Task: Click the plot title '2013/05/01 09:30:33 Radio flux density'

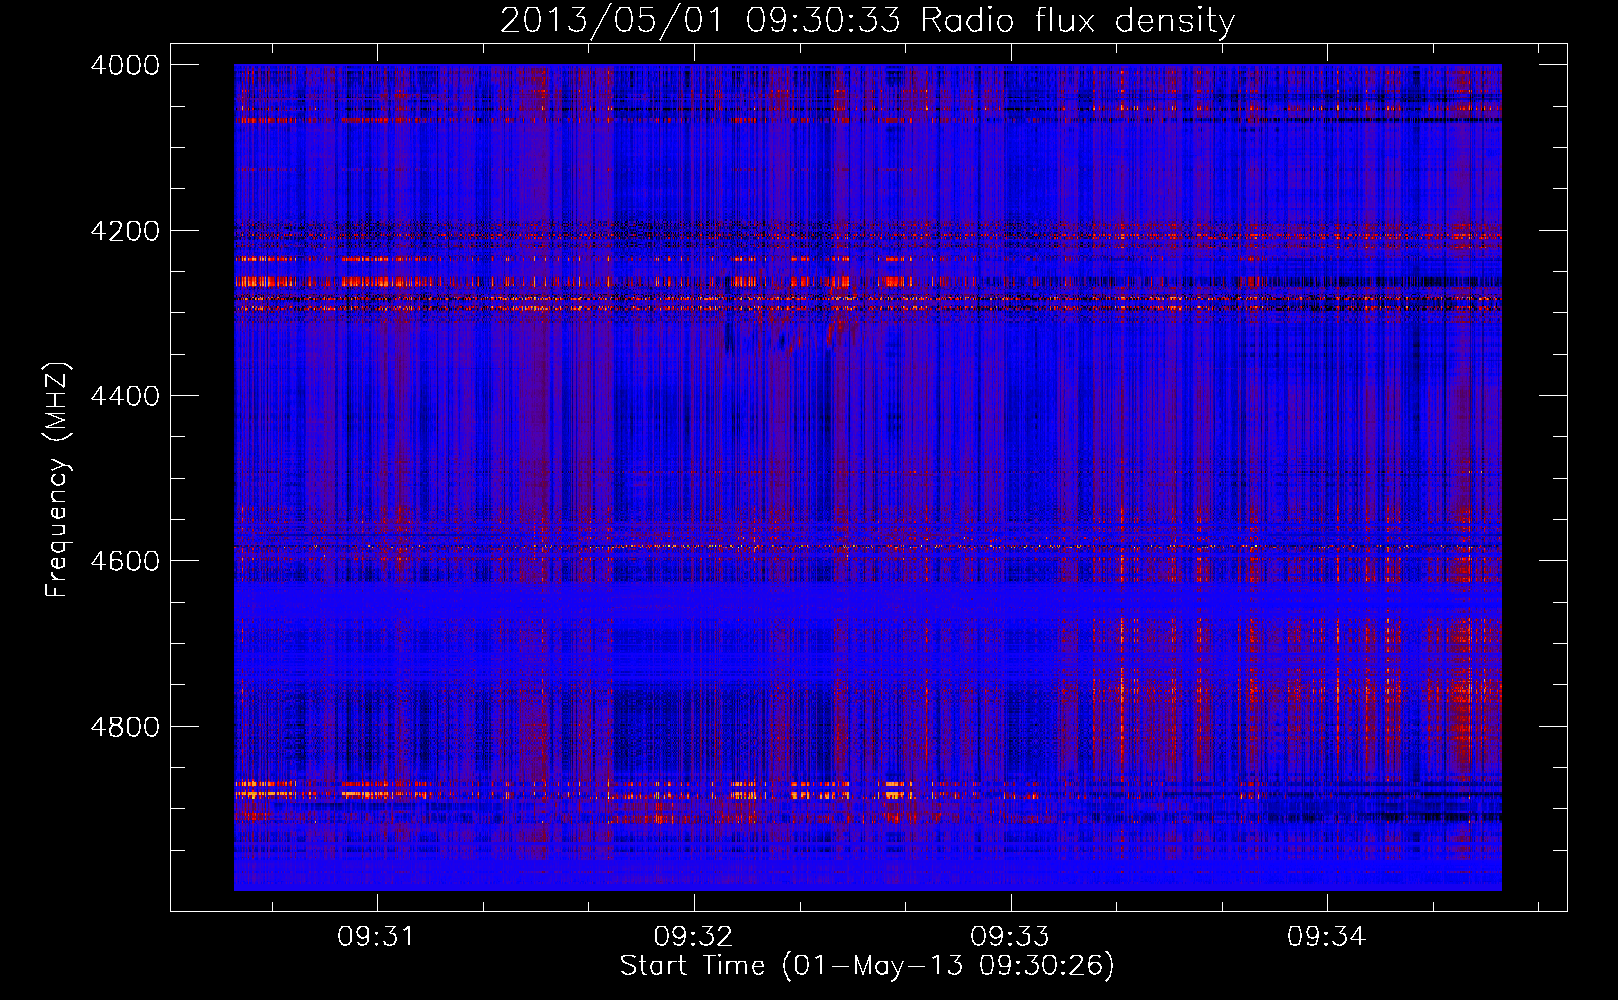Action: pyautogui.click(x=867, y=20)
